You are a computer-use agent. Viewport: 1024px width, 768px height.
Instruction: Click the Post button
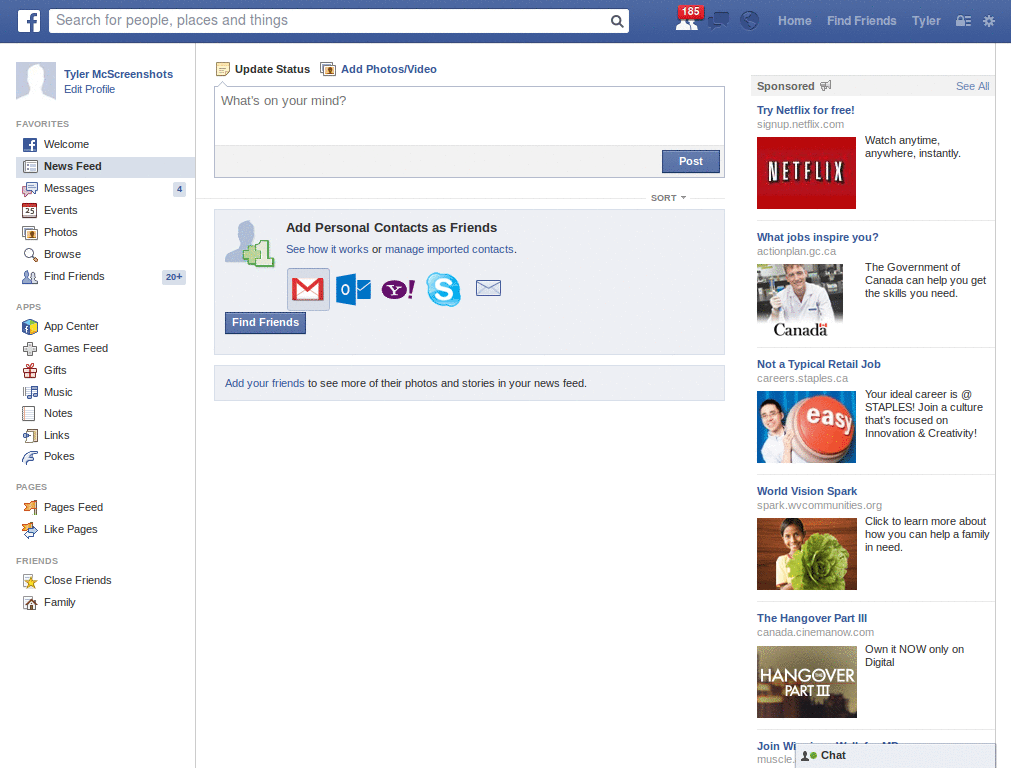(x=690, y=161)
